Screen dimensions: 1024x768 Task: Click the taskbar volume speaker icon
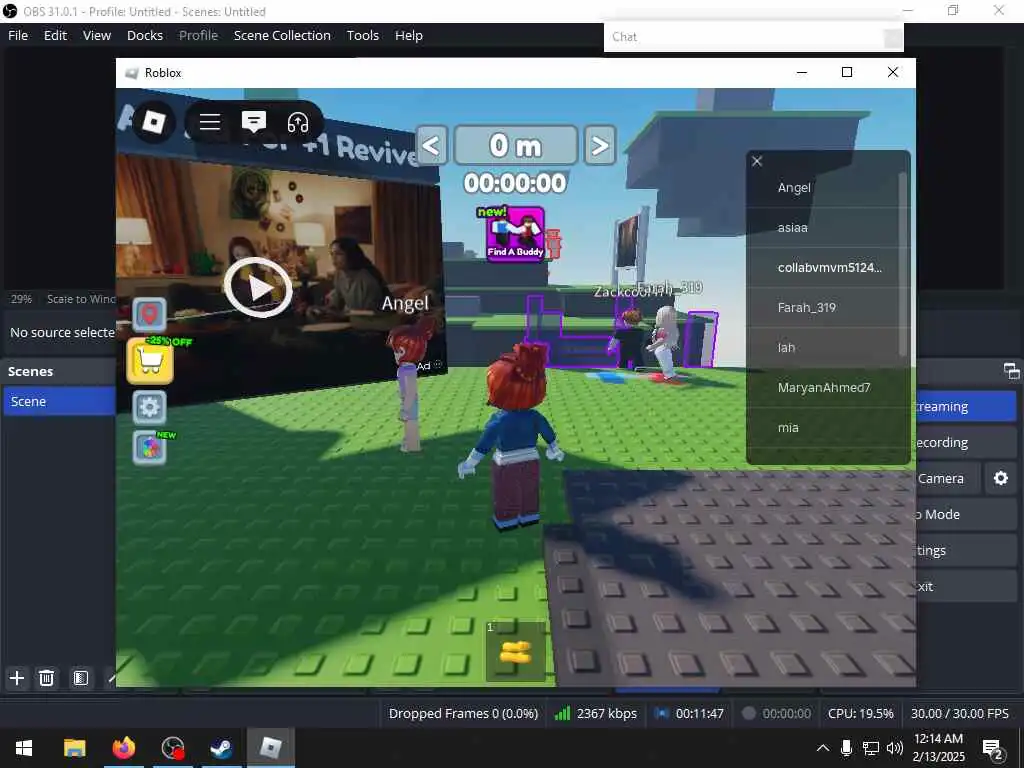coord(895,748)
